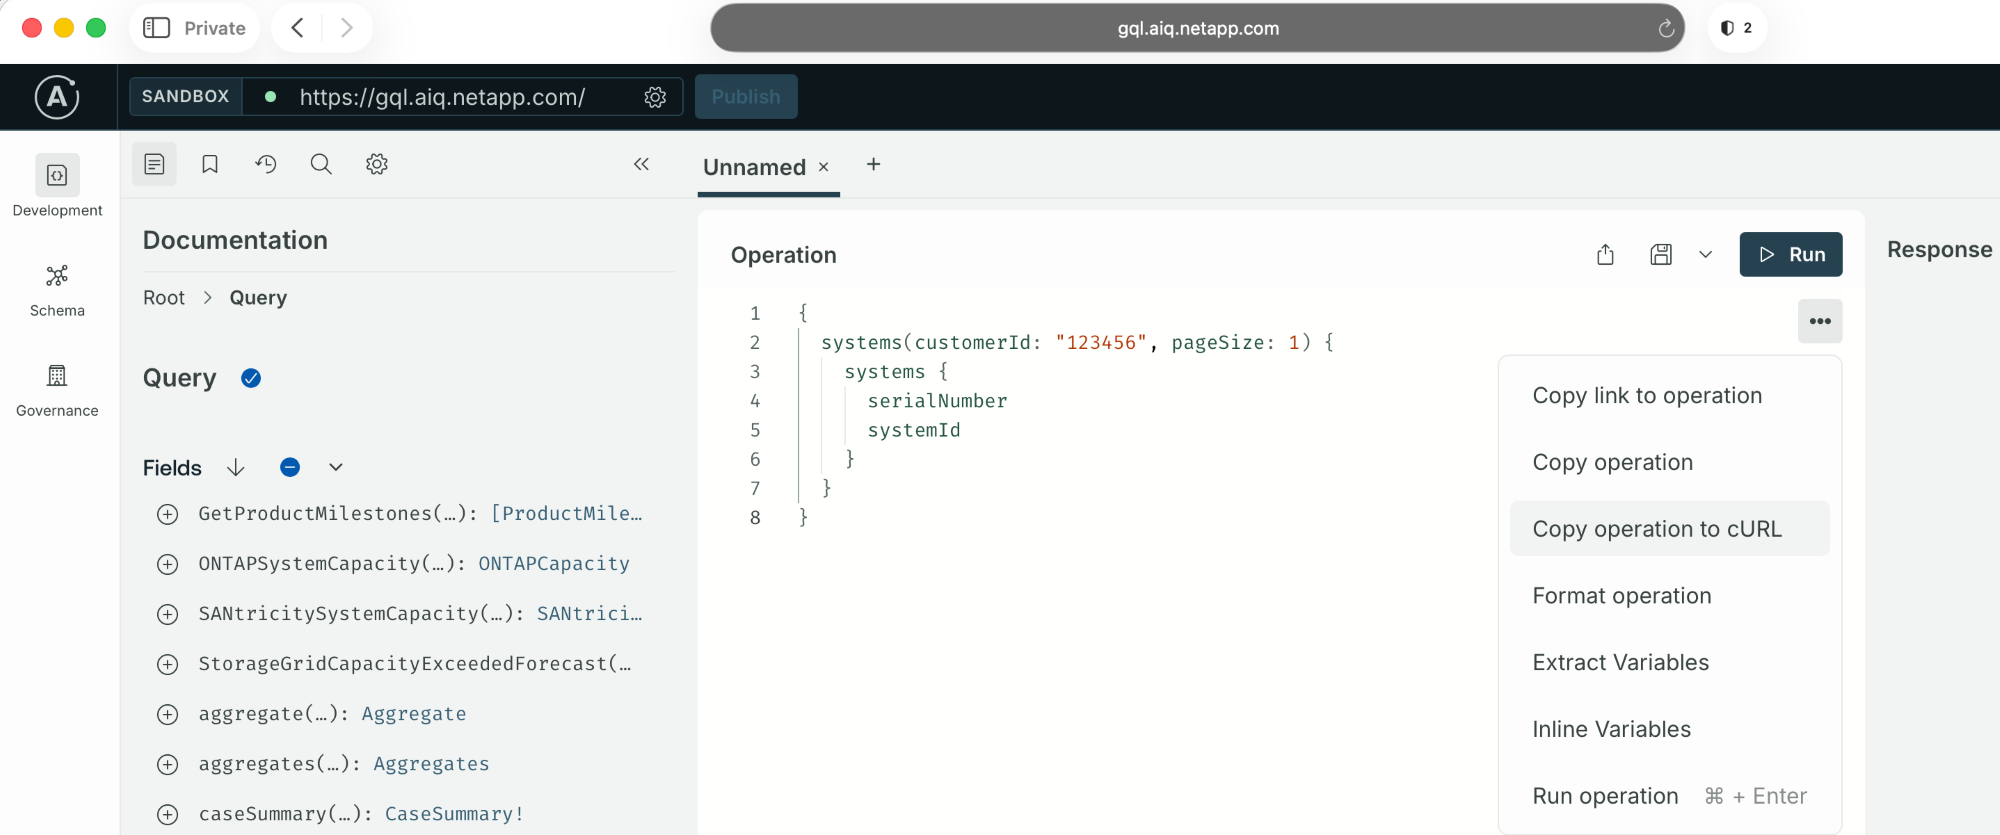Click the share operation icon

pos(1605,255)
